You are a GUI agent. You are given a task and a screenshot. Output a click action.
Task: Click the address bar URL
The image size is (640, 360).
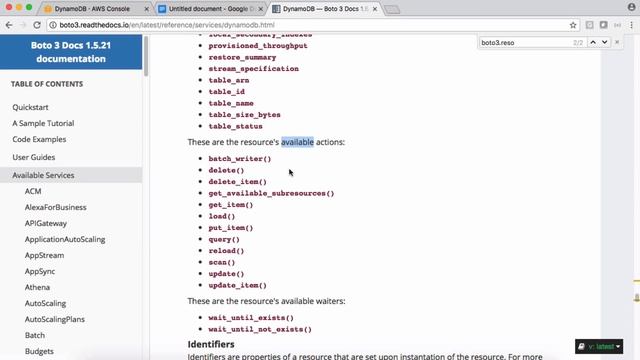point(167,25)
